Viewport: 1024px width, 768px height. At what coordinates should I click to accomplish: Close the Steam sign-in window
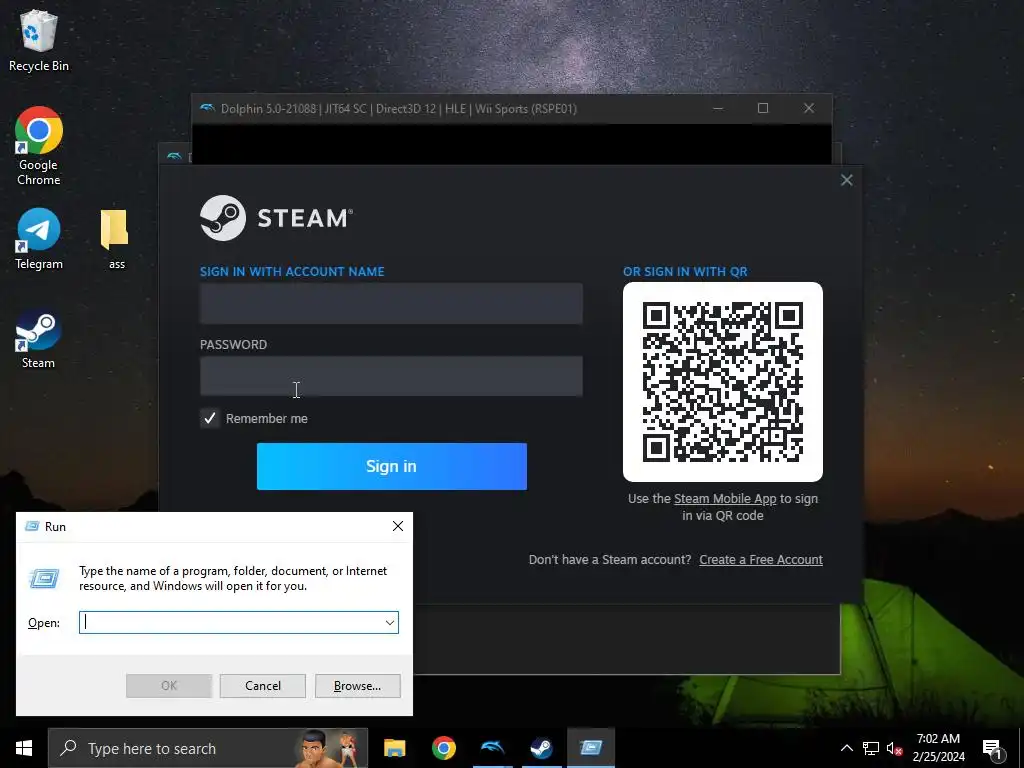846,180
